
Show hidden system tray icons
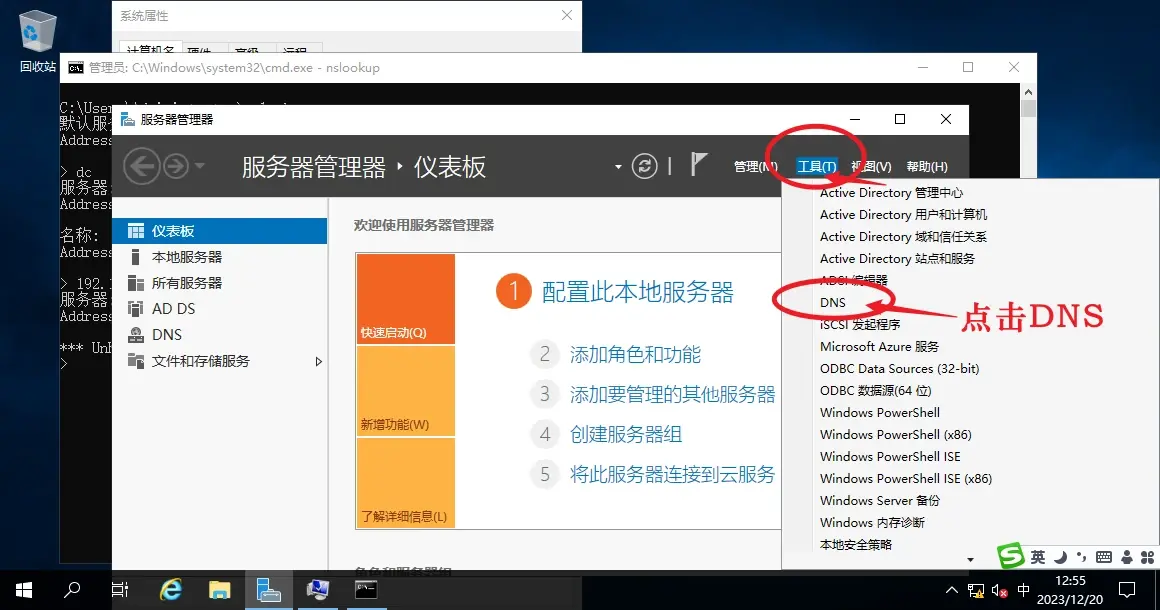click(x=951, y=590)
